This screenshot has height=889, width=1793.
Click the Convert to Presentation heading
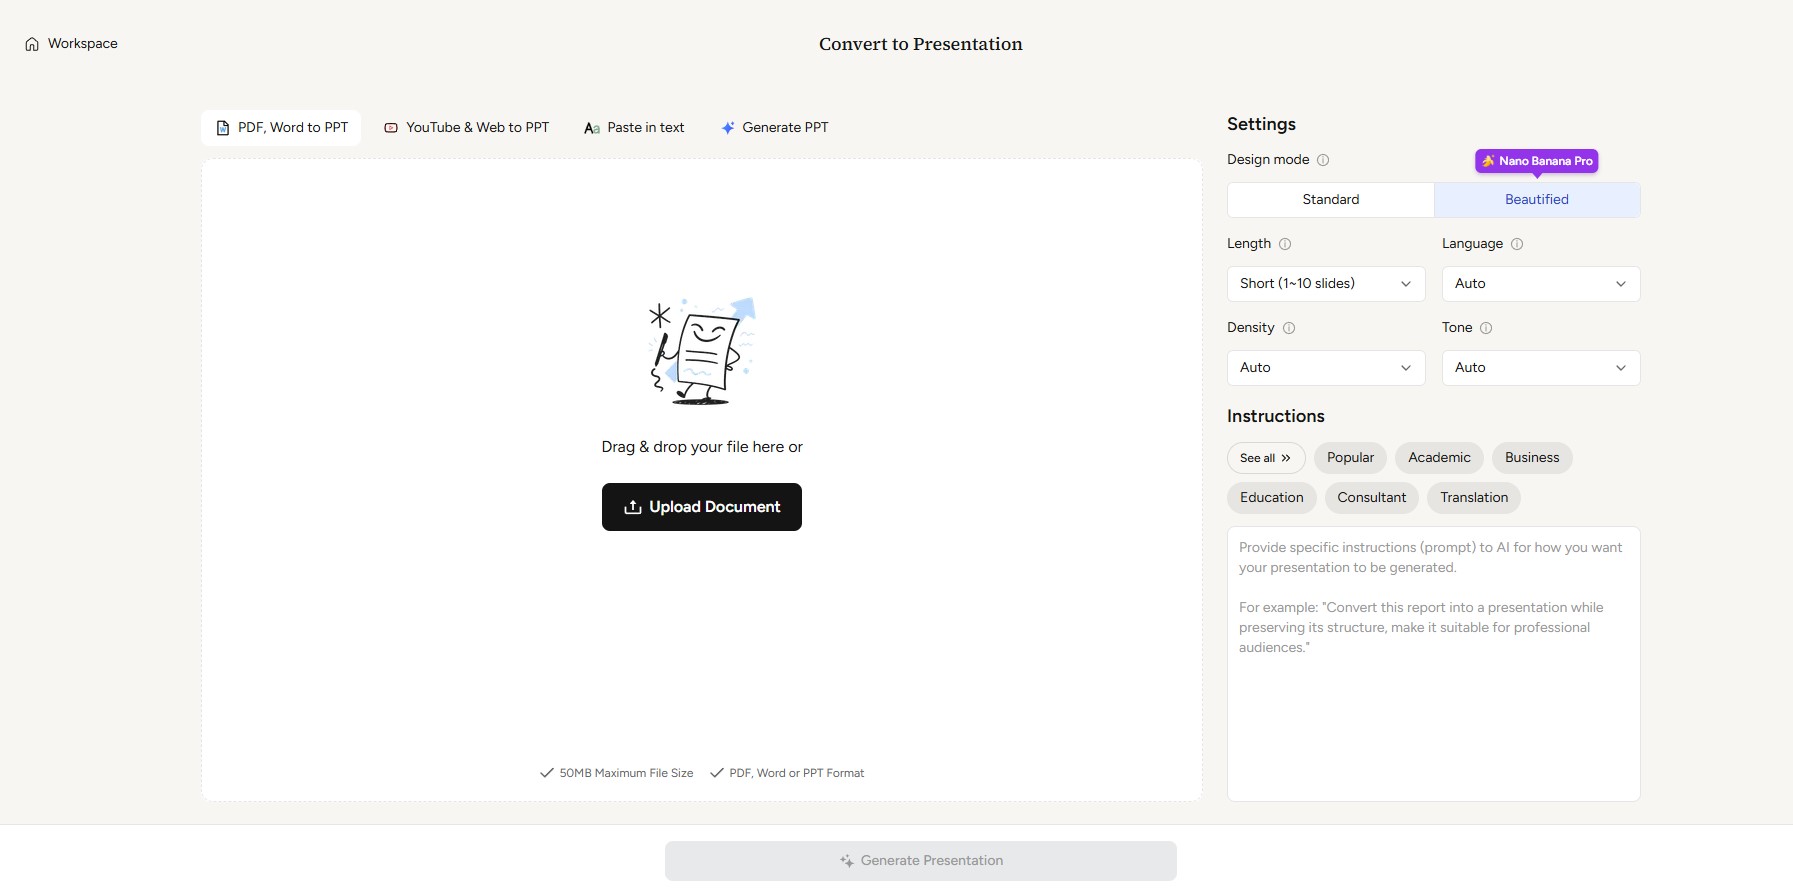coord(921,44)
